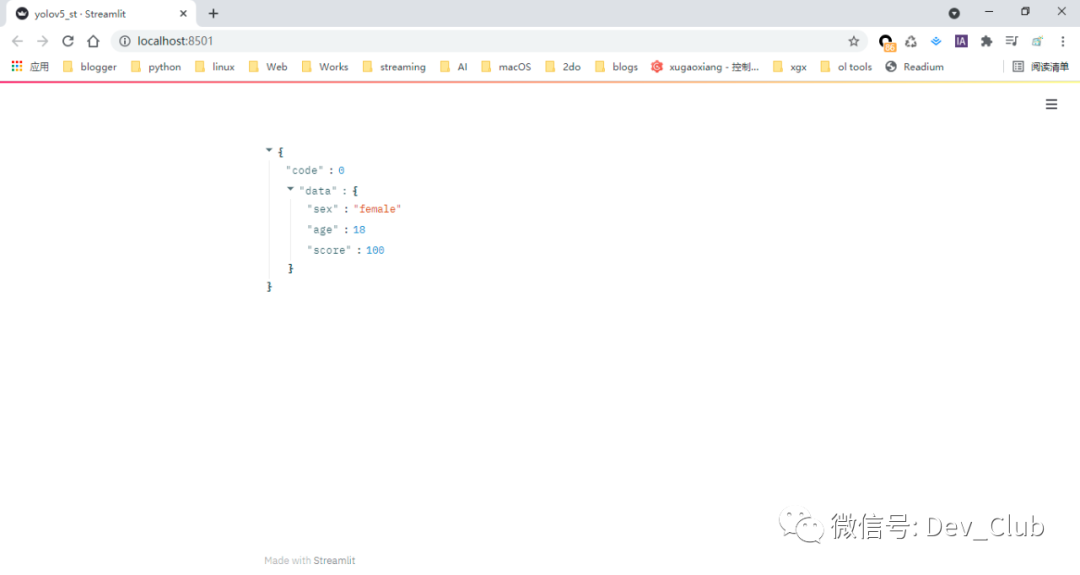Image resolution: width=1080 pixels, height=575 pixels.
Task: Open the python bookmark folder
Action: pos(156,67)
